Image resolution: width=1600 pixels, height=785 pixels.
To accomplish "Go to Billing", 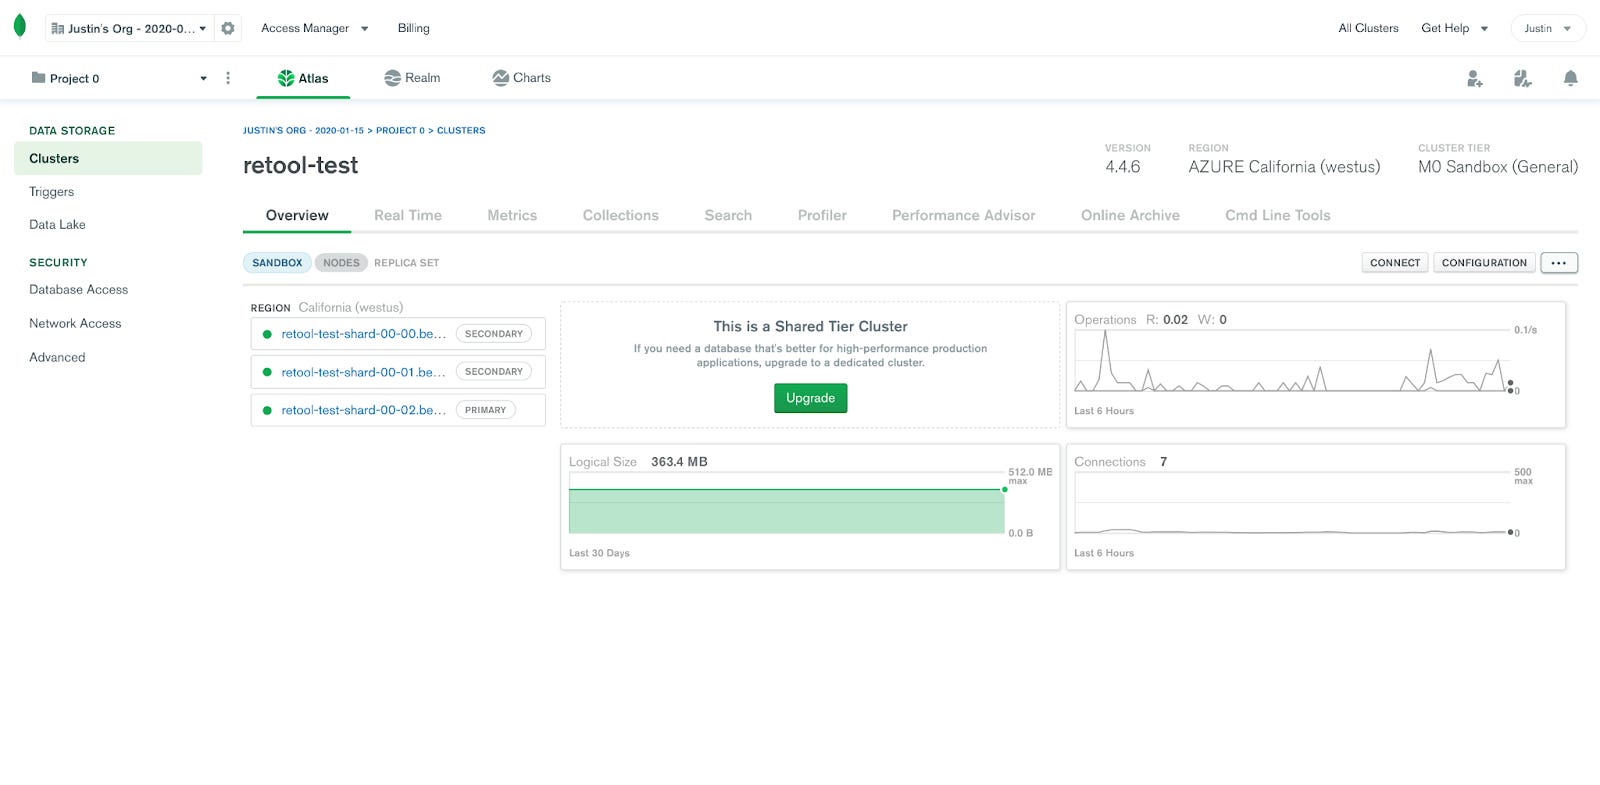I will [x=413, y=28].
